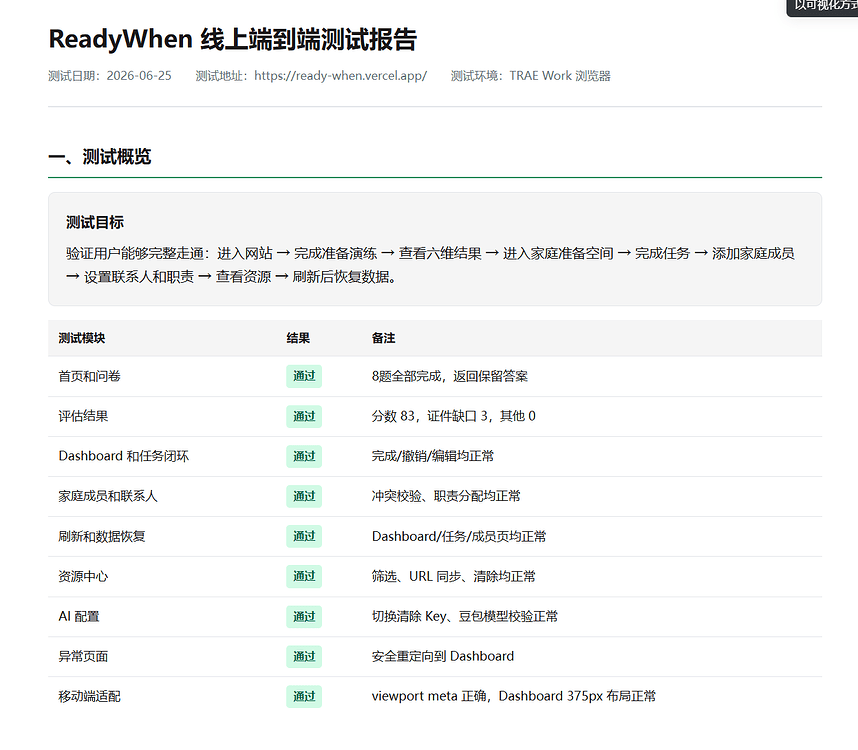Click the "备注" column header
This screenshot has height=750, width=858.
coord(383,338)
